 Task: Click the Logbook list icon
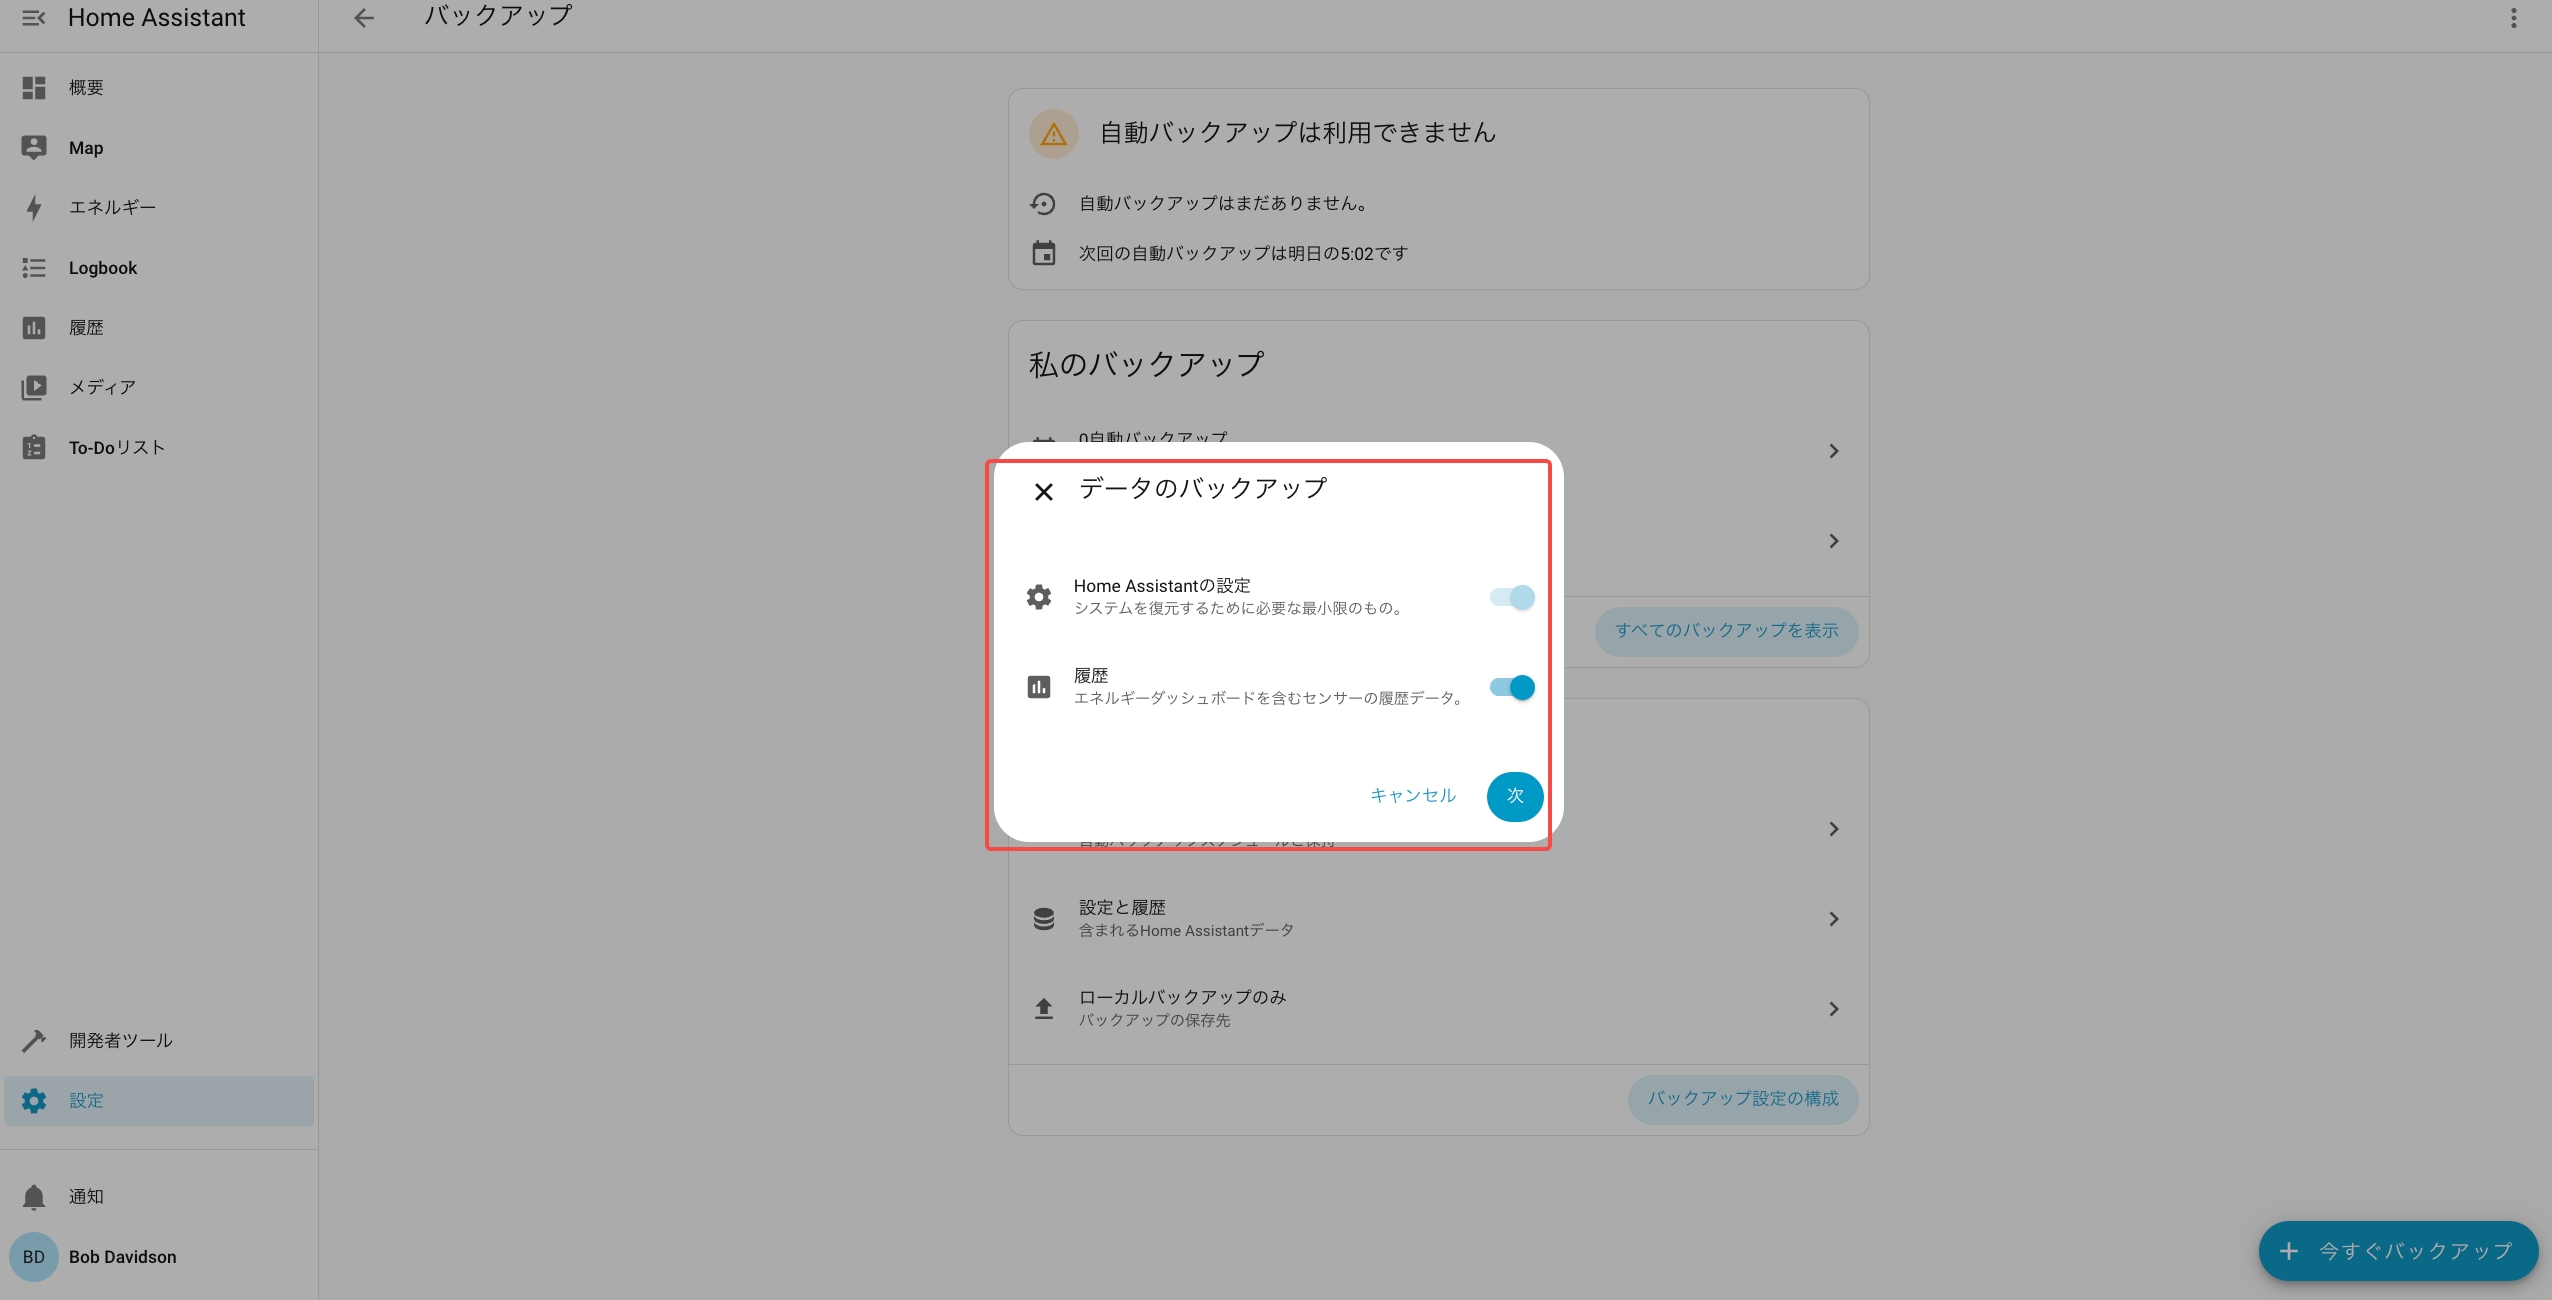tap(34, 268)
